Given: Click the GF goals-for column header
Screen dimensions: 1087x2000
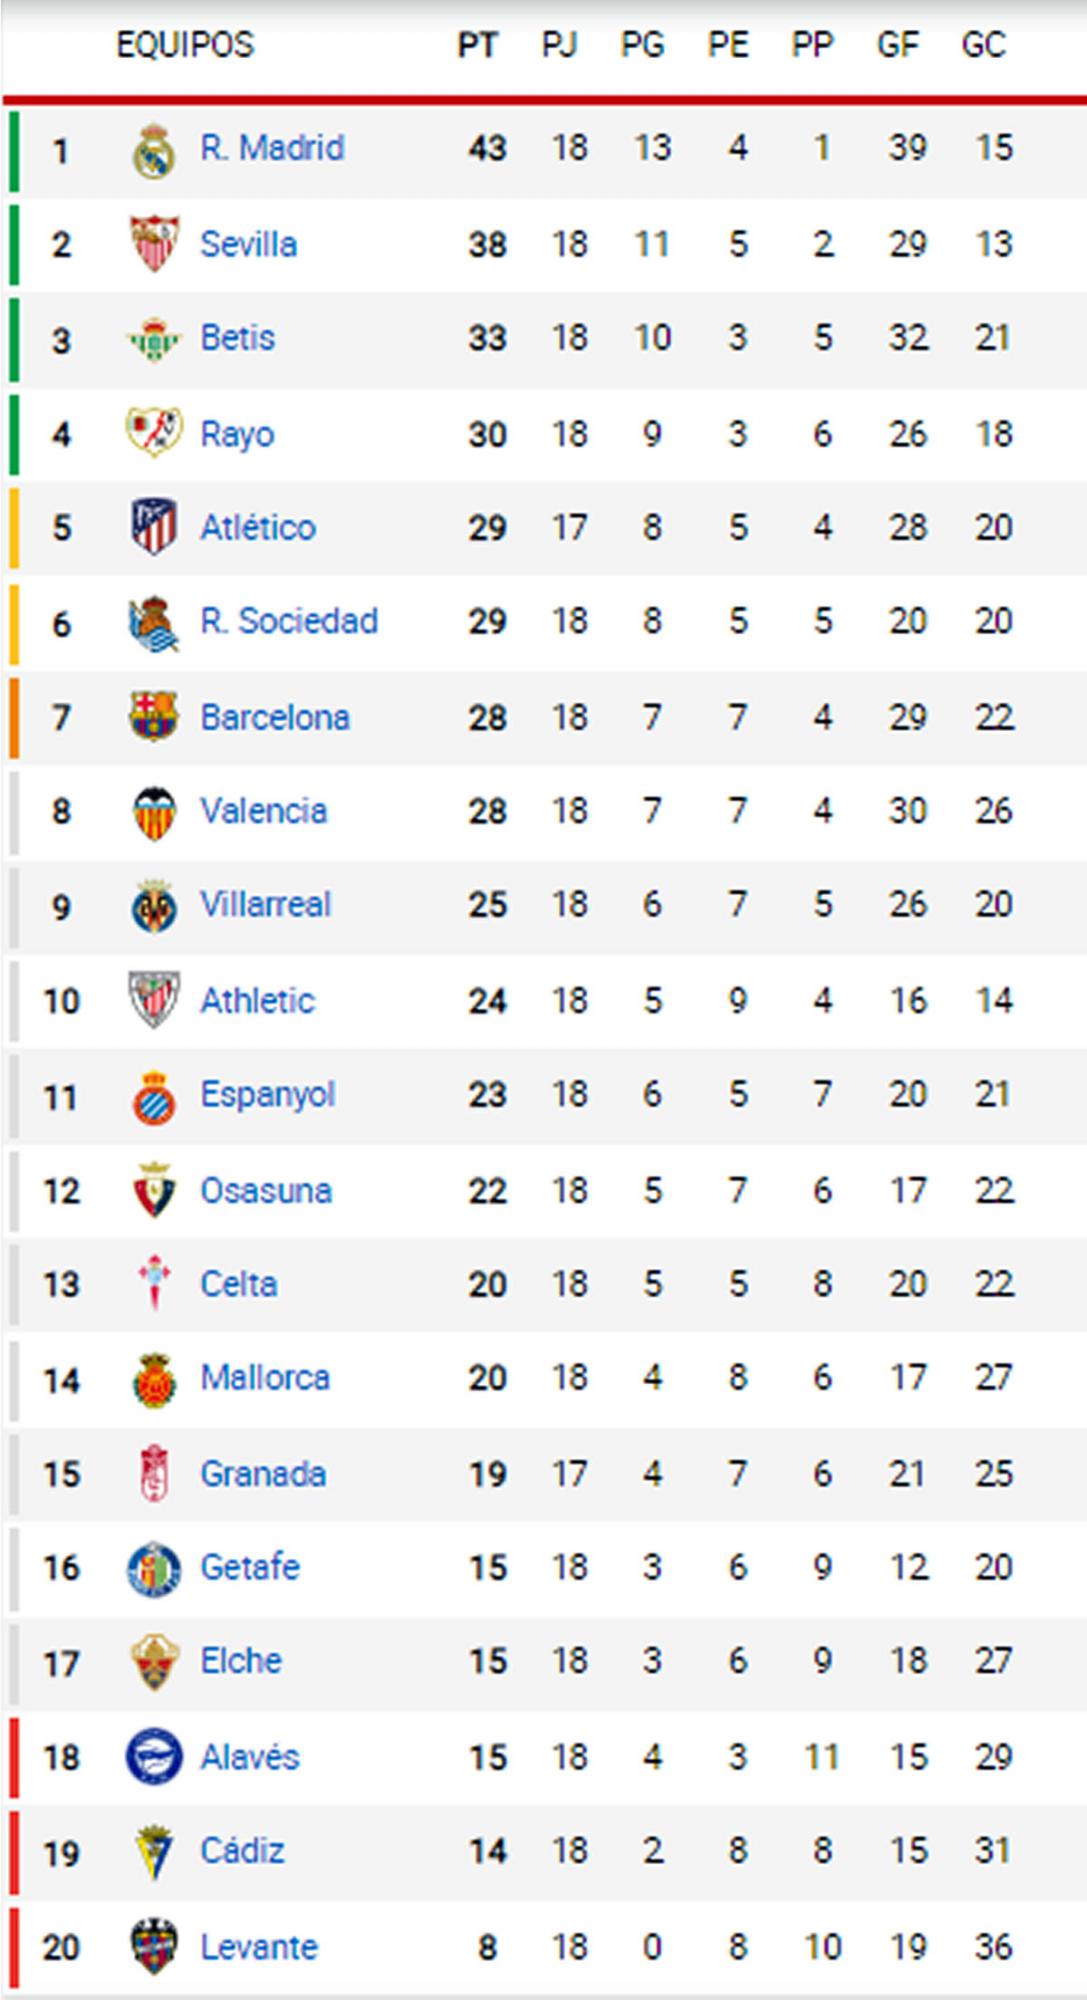Looking at the screenshot, I should coord(897,45).
